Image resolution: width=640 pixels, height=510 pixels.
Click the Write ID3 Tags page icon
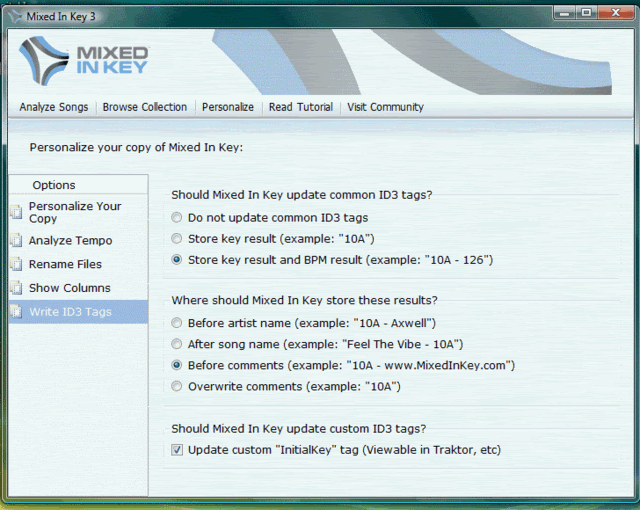(16, 311)
